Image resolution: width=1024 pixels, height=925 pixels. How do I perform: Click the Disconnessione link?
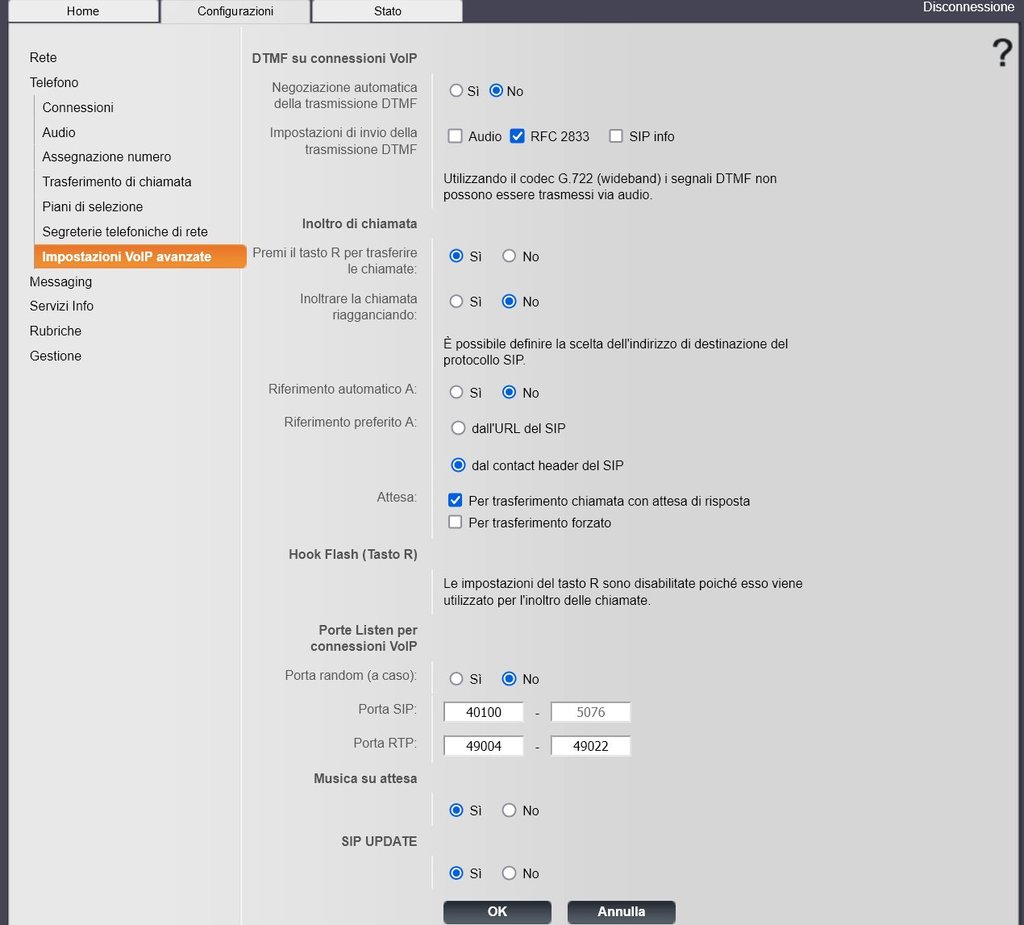[968, 7]
